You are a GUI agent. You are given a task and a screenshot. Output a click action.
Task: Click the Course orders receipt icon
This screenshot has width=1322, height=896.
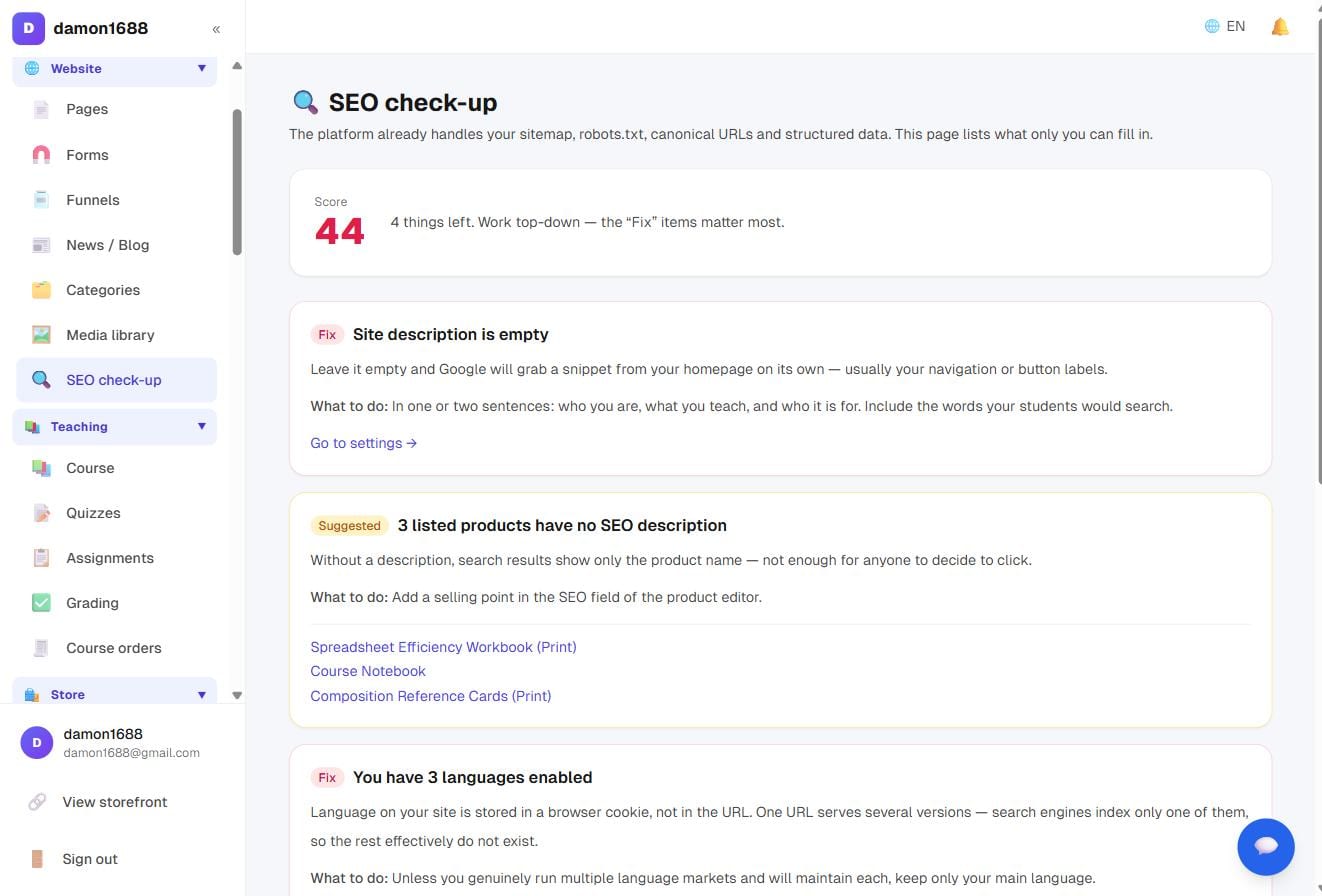41,648
